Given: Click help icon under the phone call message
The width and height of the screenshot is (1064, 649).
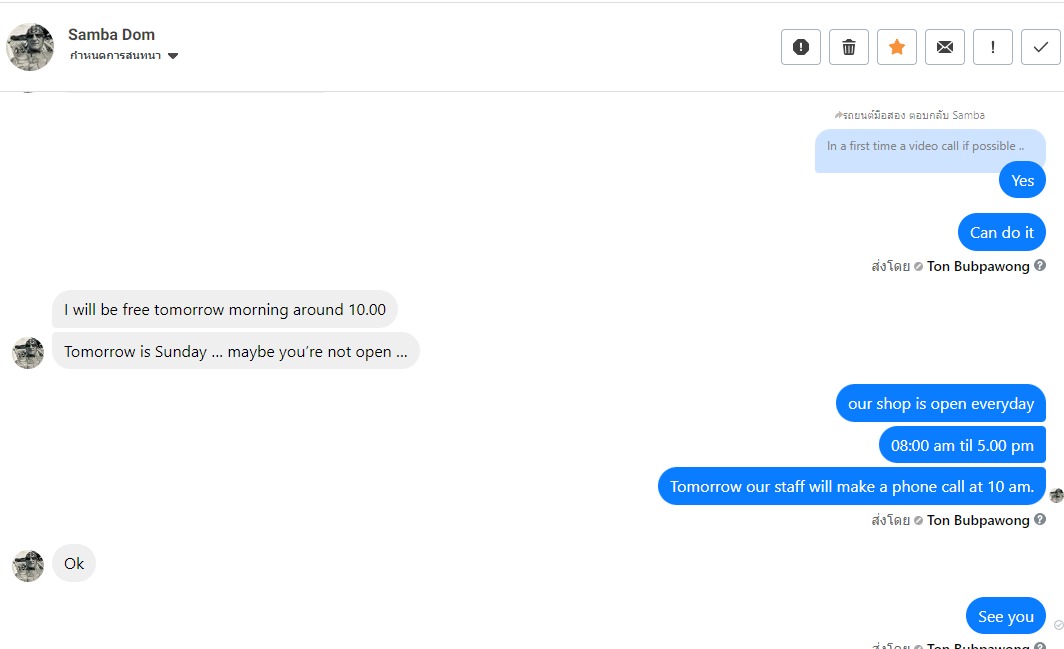Looking at the screenshot, I should pyautogui.click(x=1040, y=520).
